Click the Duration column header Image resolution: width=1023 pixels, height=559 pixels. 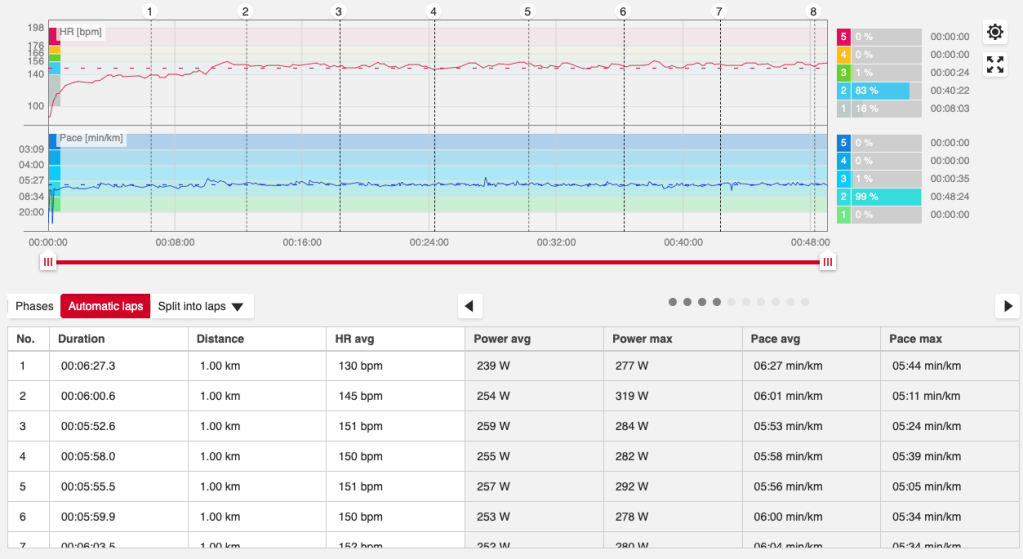82,339
